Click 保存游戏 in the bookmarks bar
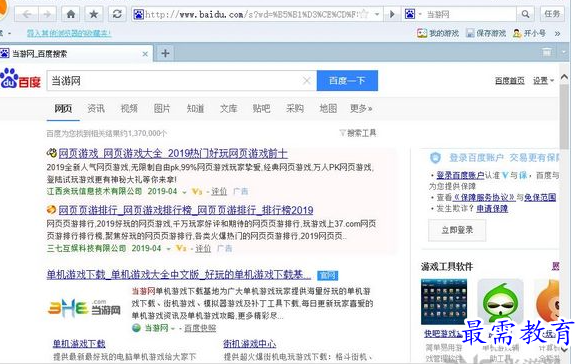Screen dimensions: 583x364 pyautogui.click(x=486, y=33)
